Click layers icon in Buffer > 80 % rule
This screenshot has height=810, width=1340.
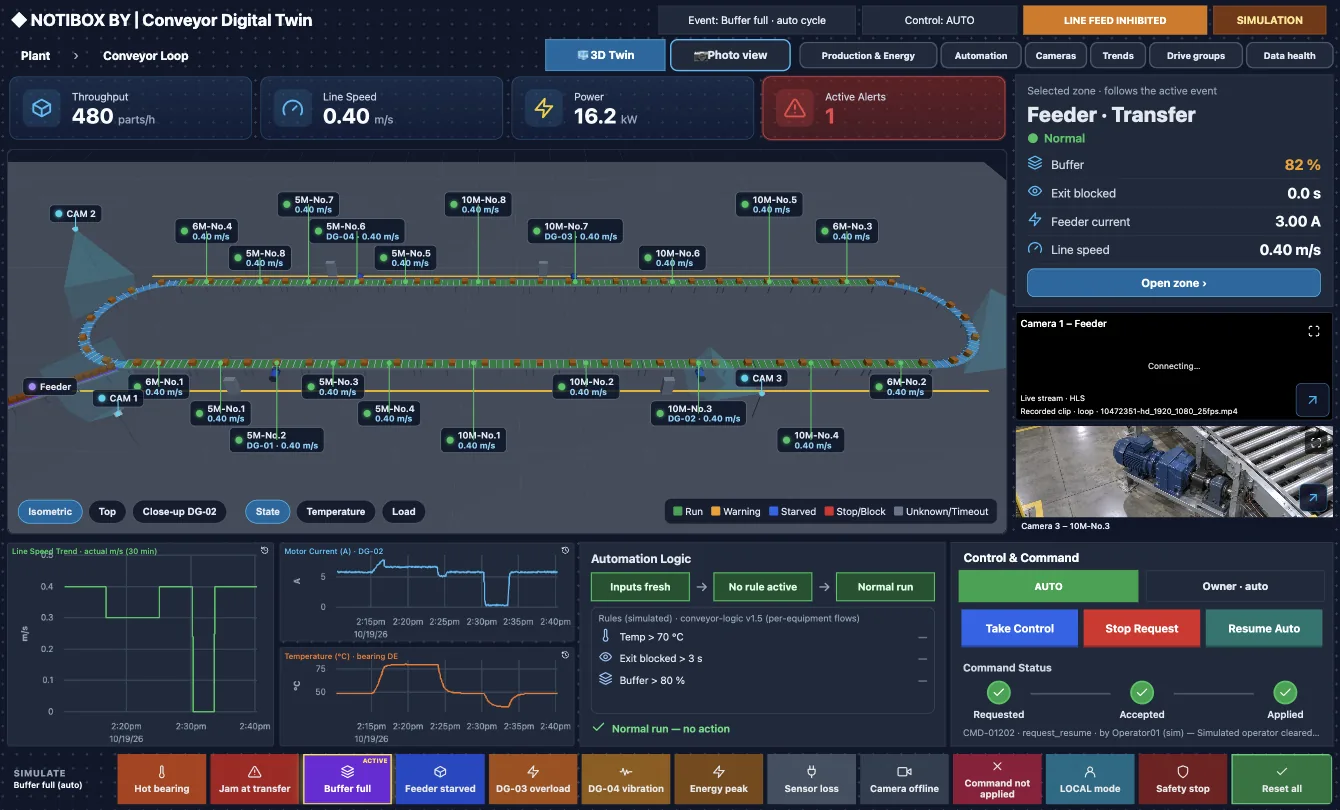coord(605,680)
